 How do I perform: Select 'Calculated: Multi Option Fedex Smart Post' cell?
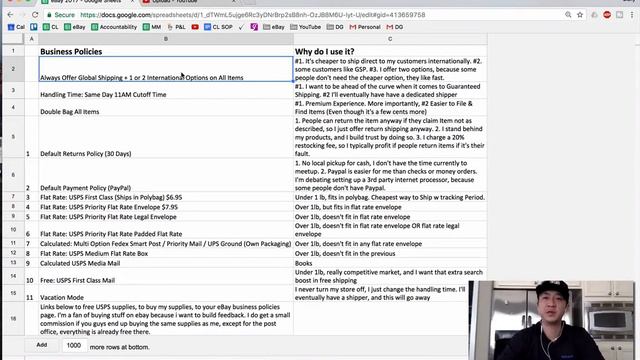166,244
